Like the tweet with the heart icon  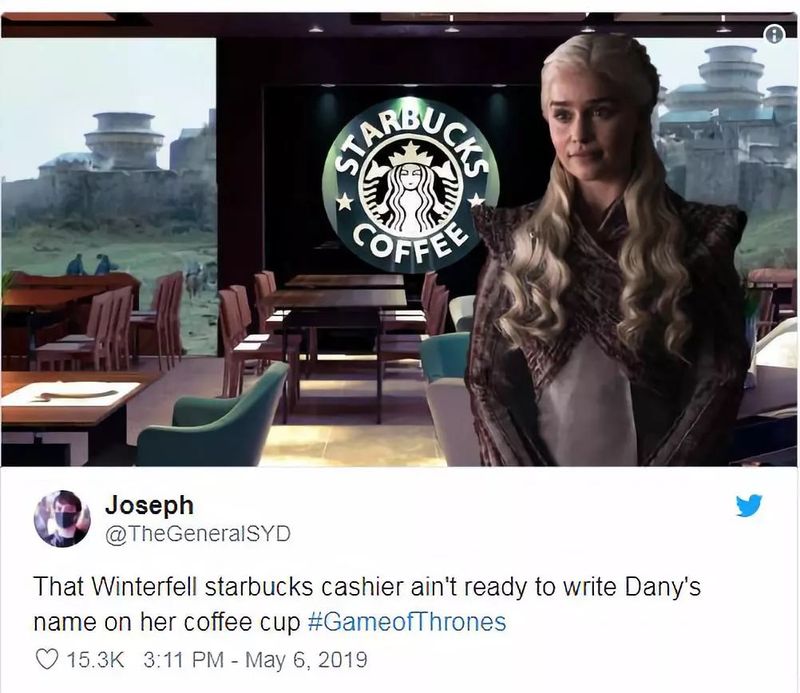(x=46, y=659)
